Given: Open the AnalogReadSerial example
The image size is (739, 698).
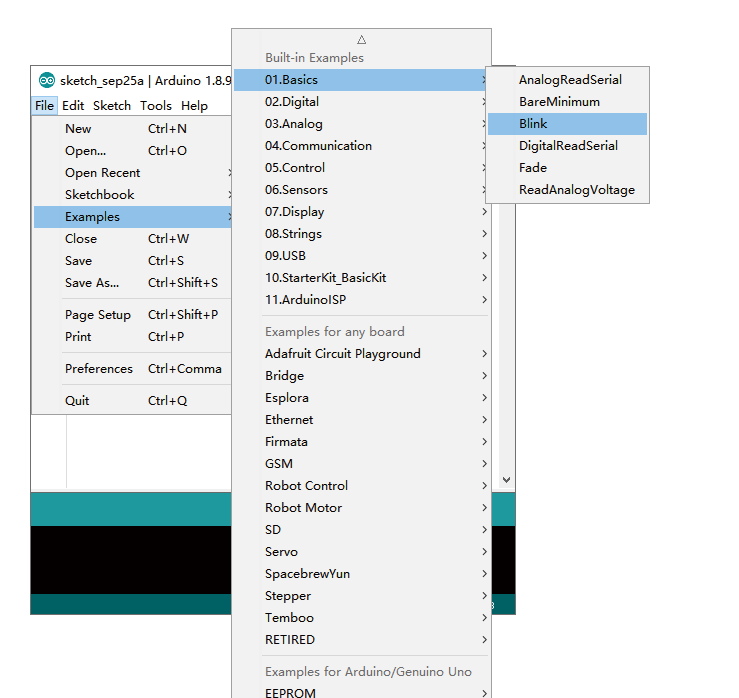Looking at the screenshot, I should [567, 80].
